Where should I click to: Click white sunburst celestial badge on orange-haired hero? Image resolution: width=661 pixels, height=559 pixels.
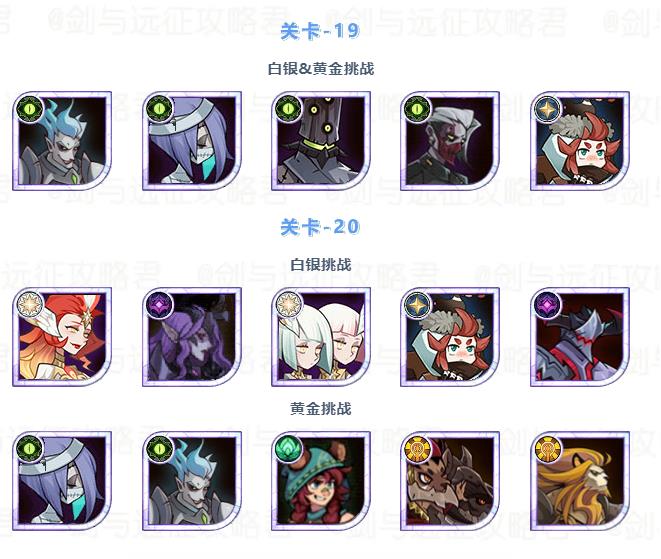click(30, 304)
